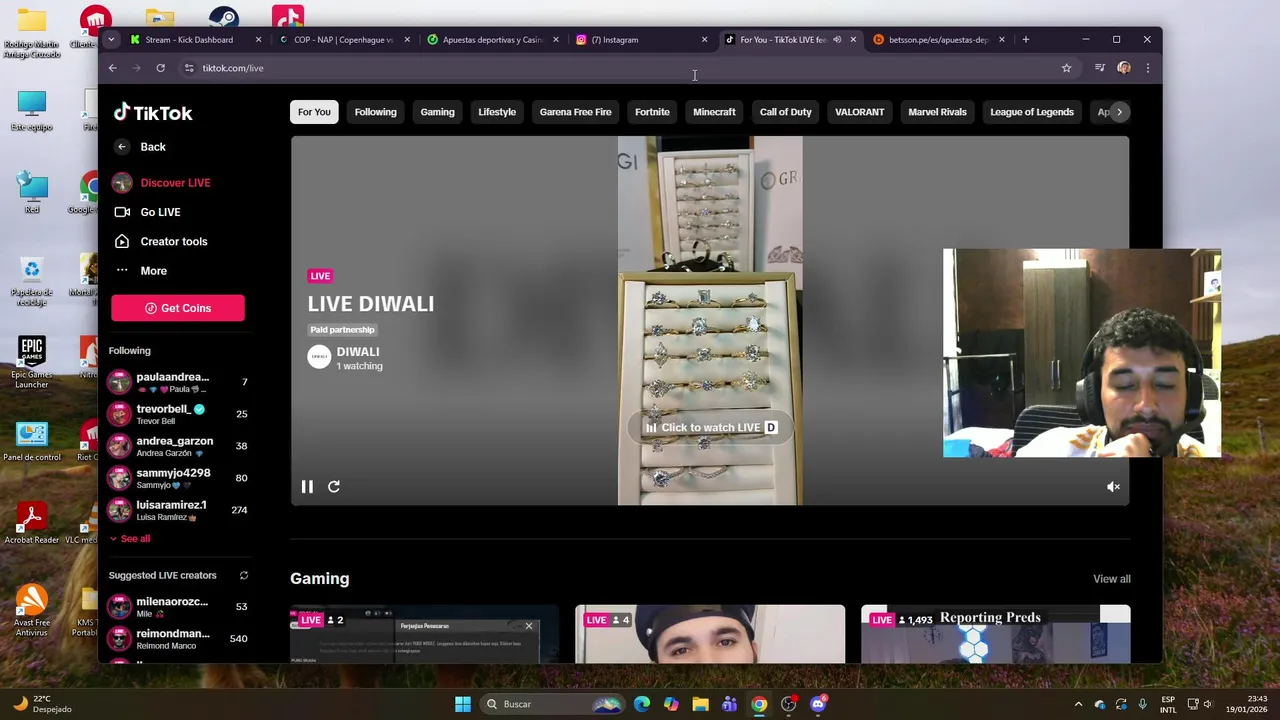View site information icon in address bar
Image resolution: width=1280 pixels, height=720 pixels.
coord(189,68)
